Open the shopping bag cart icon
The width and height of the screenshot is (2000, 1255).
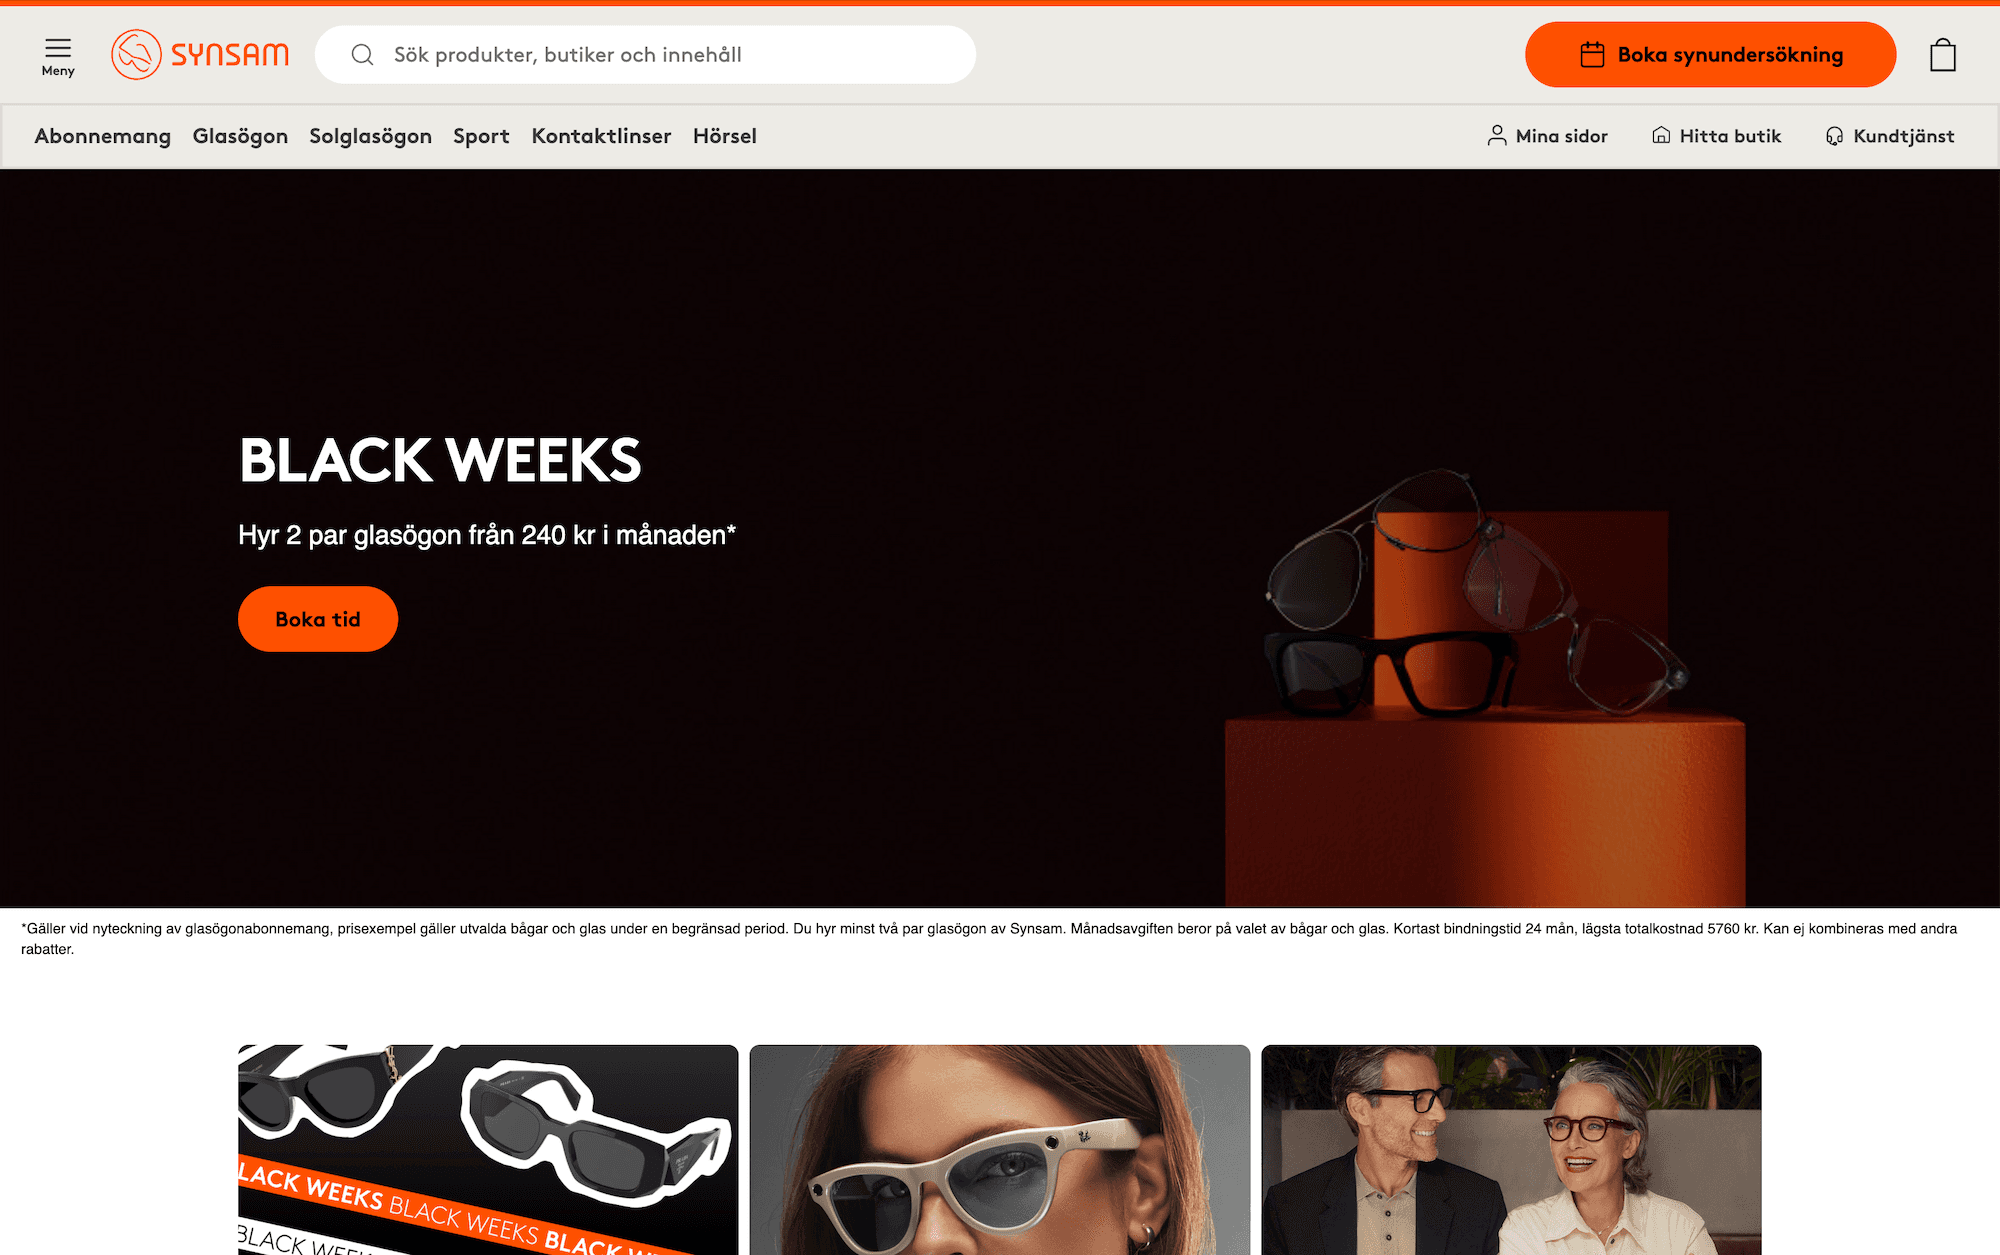tap(1943, 55)
